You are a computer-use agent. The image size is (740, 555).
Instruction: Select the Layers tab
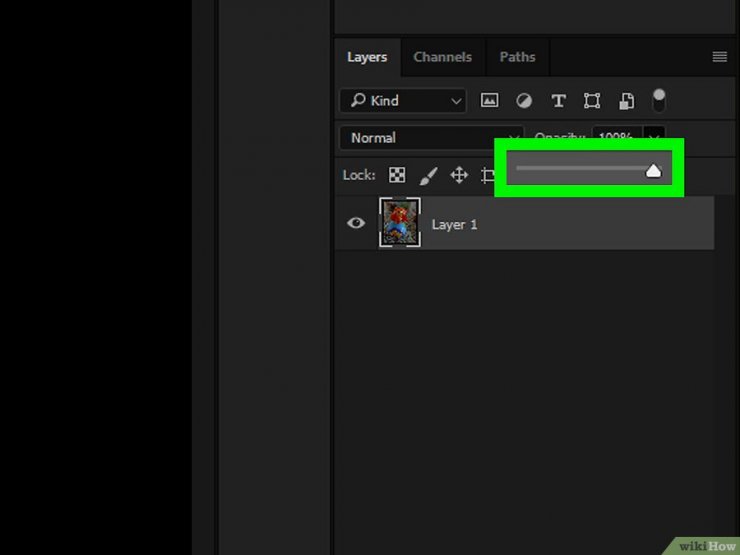367,57
